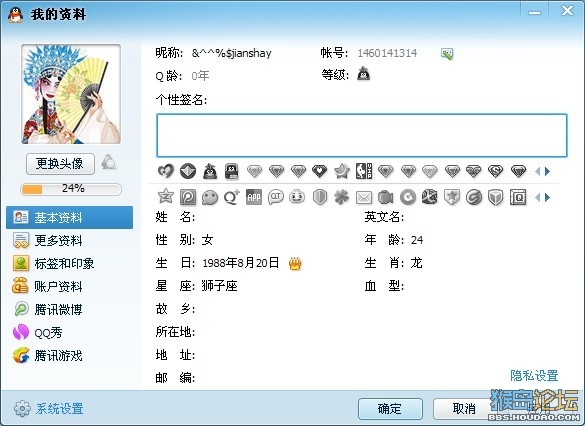Click the 24% profile completion bar

pos(71,189)
